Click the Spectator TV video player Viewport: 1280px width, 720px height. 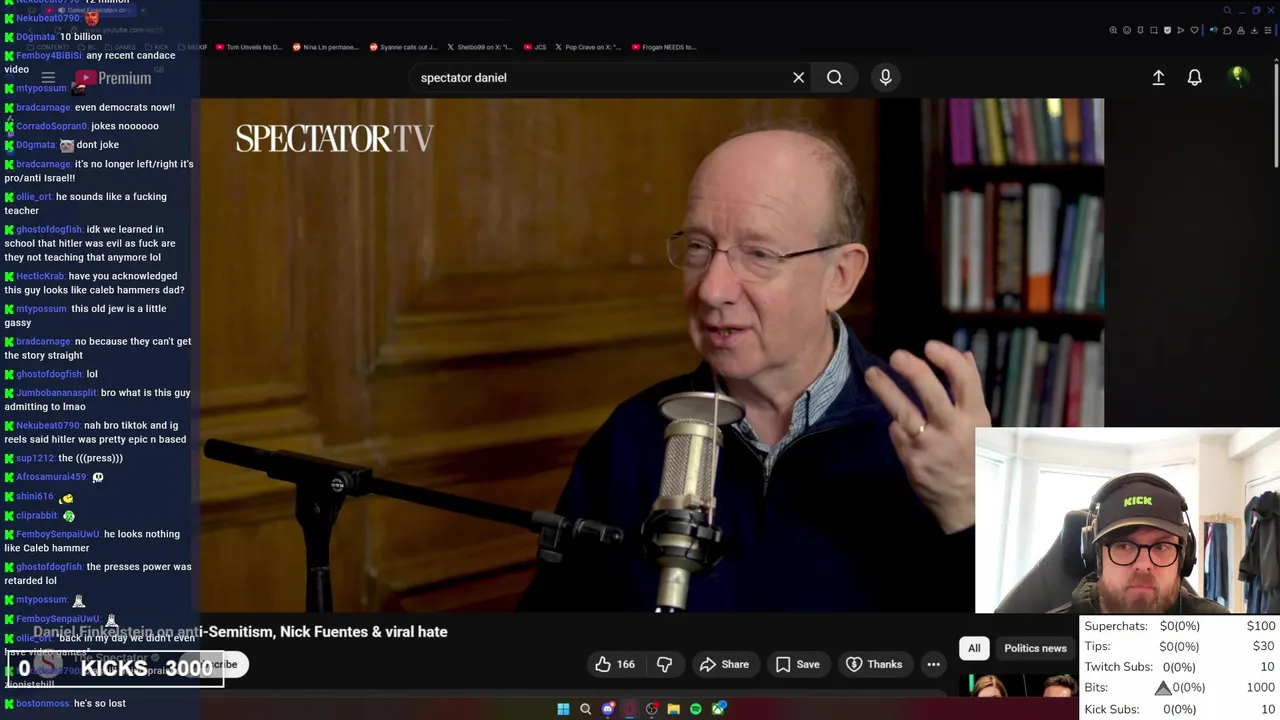click(652, 355)
